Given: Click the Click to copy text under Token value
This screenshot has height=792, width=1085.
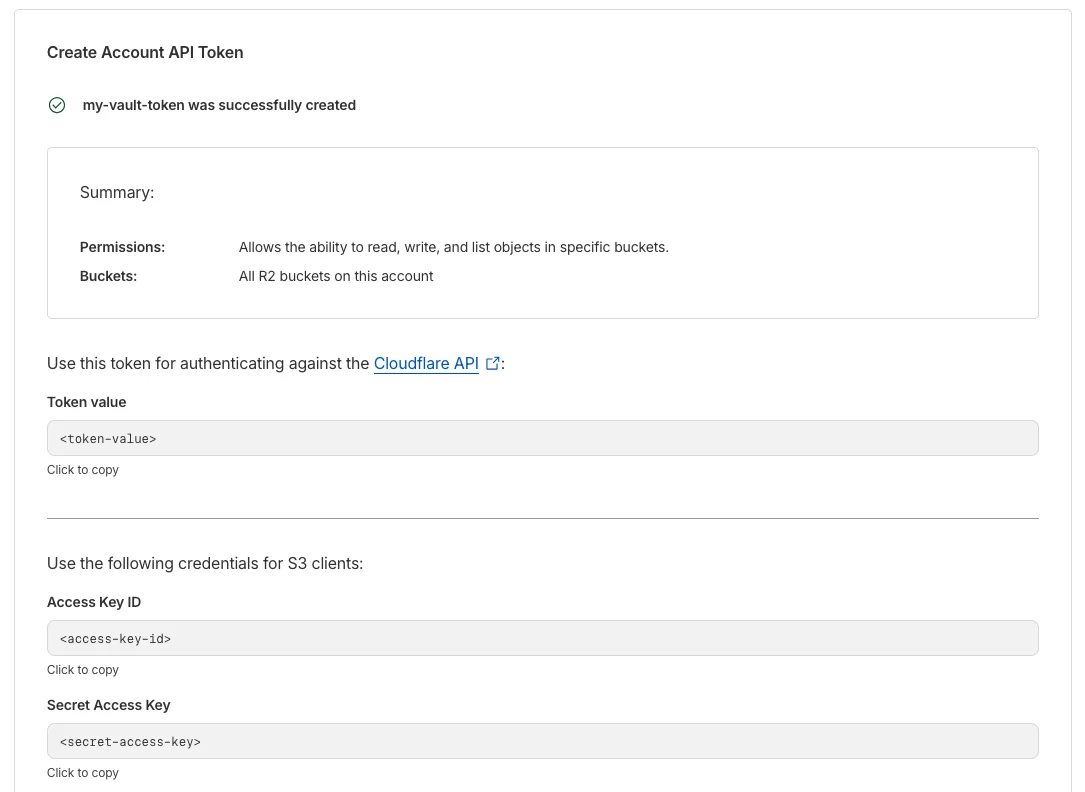Looking at the screenshot, I should pyautogui.click(x=82, y=469).
